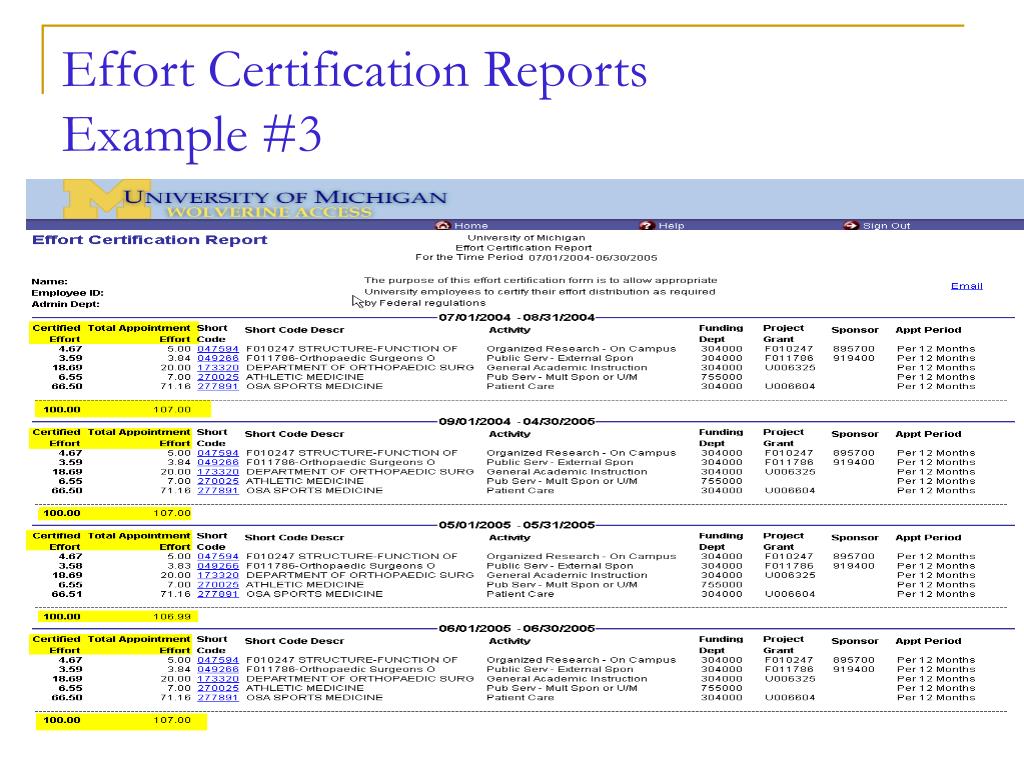Open short code 173320 in 06/01/2005 section
The width and height of the screenshot is (1024, 768).
218,679
